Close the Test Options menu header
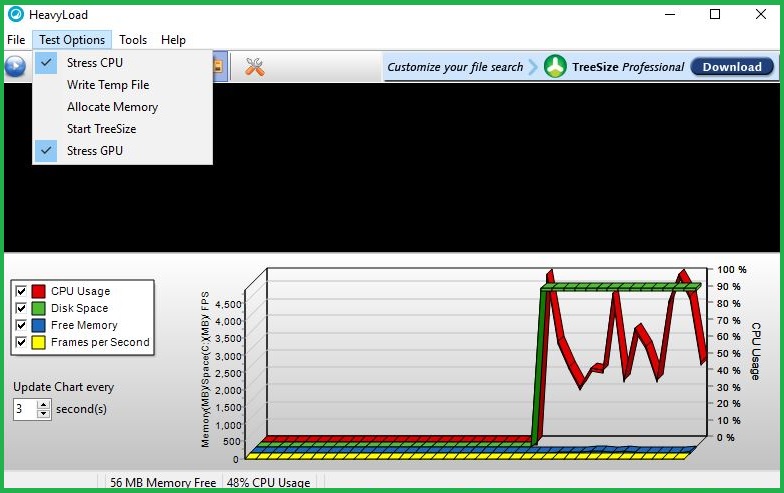 click(x=72, y=40)
